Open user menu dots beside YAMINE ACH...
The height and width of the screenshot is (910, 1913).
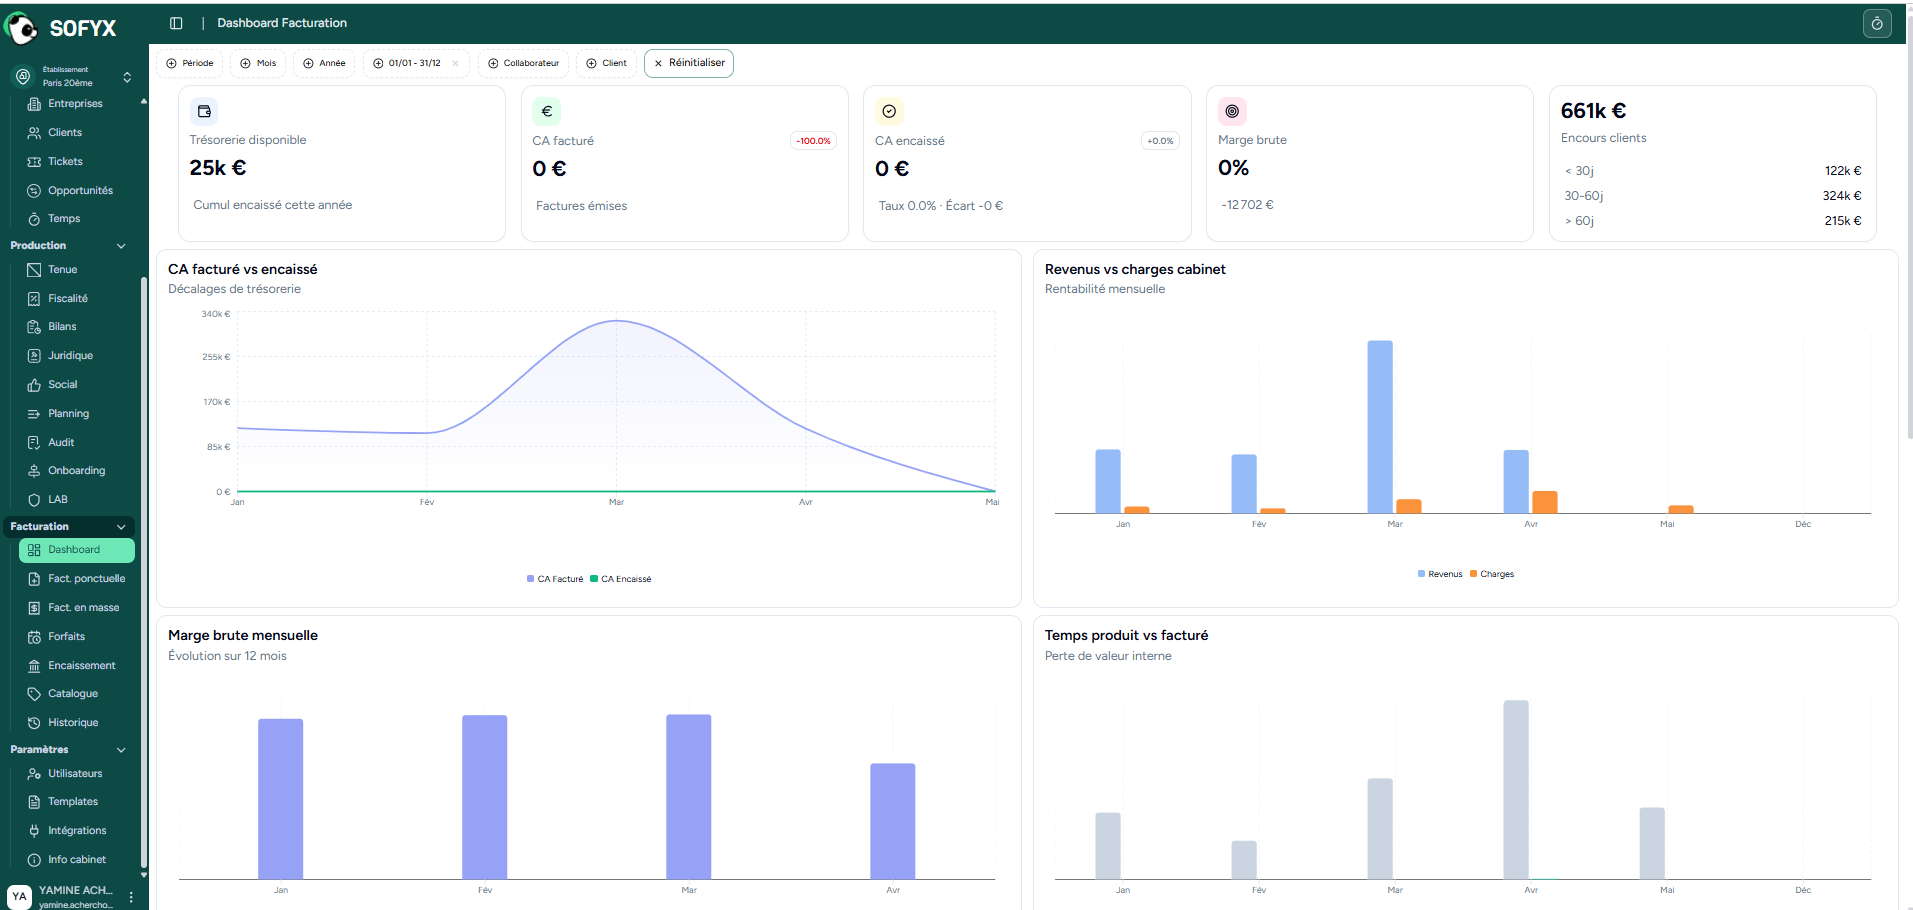131,897
